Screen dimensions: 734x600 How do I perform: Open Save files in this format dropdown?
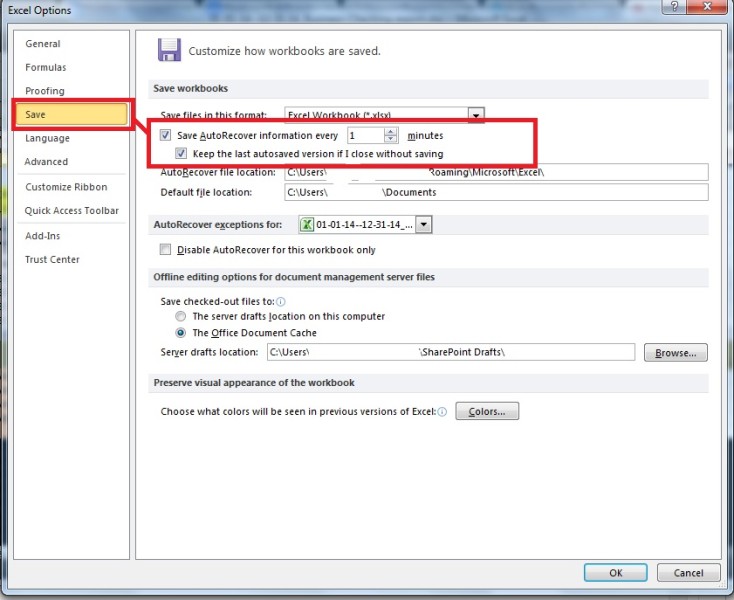coord(476,114)
